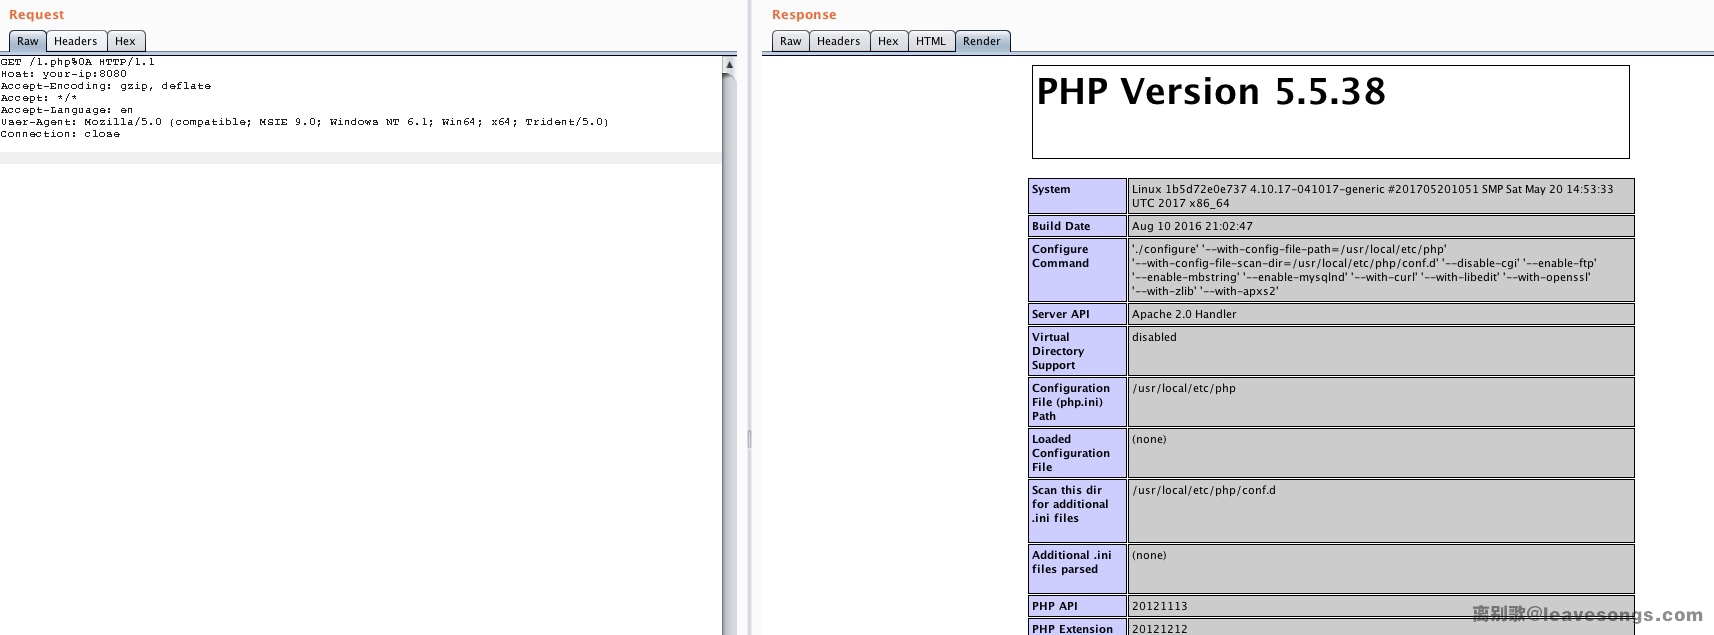Viewport: 1714px width, 635px height.
Task: Select the Request Hex tab
Action: point(125,41)
